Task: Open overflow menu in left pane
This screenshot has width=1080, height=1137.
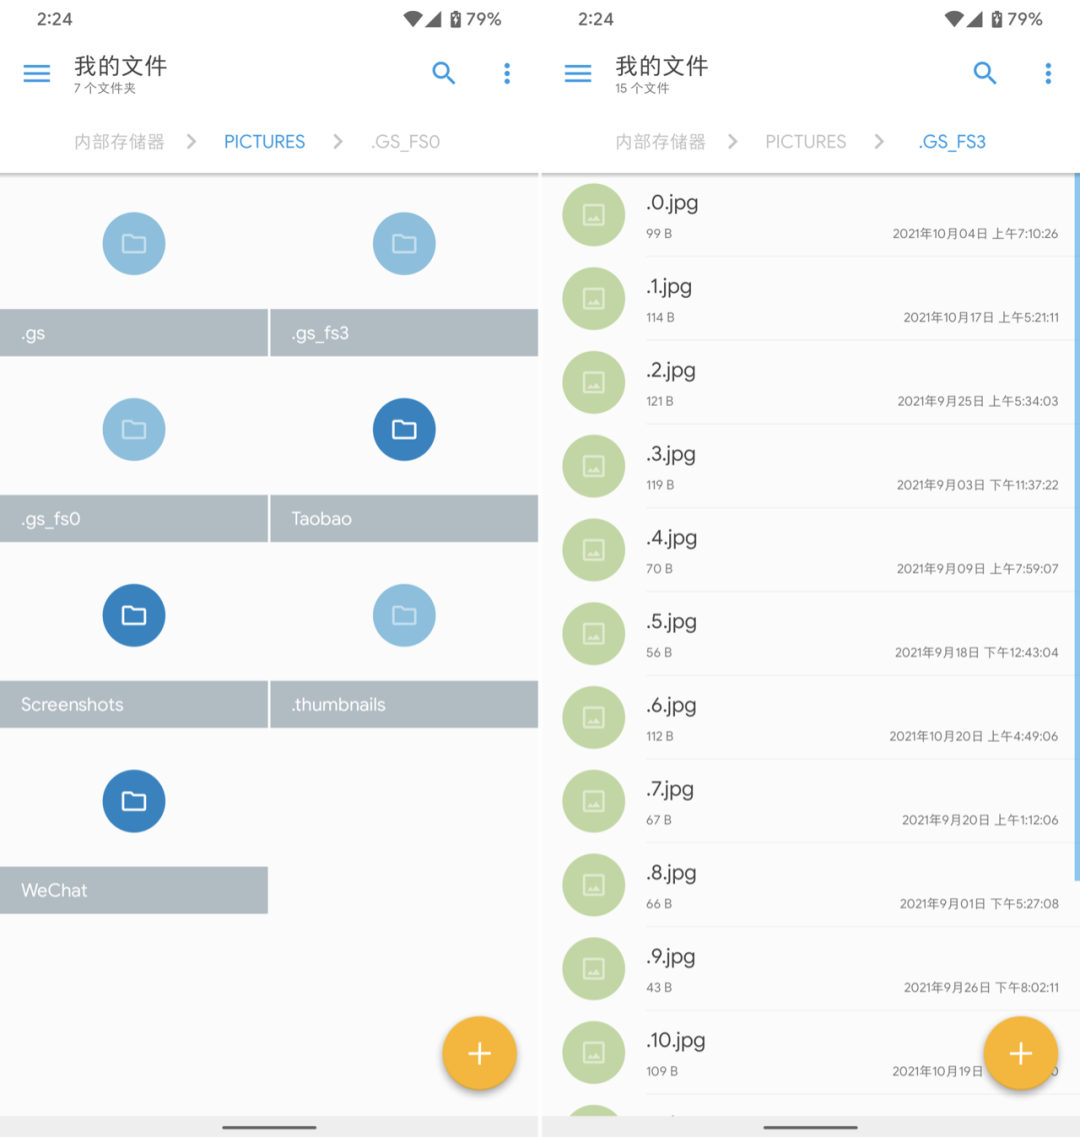Action: coord(507,73)
